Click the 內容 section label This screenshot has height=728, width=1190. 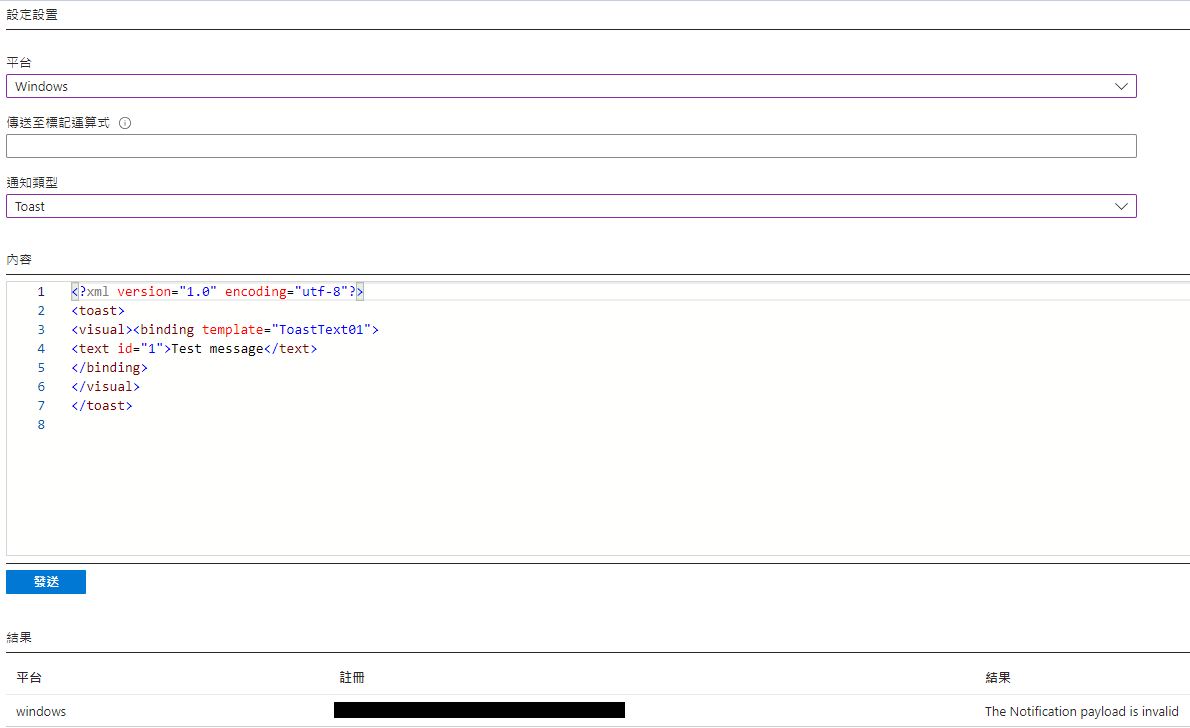[19, 260]
